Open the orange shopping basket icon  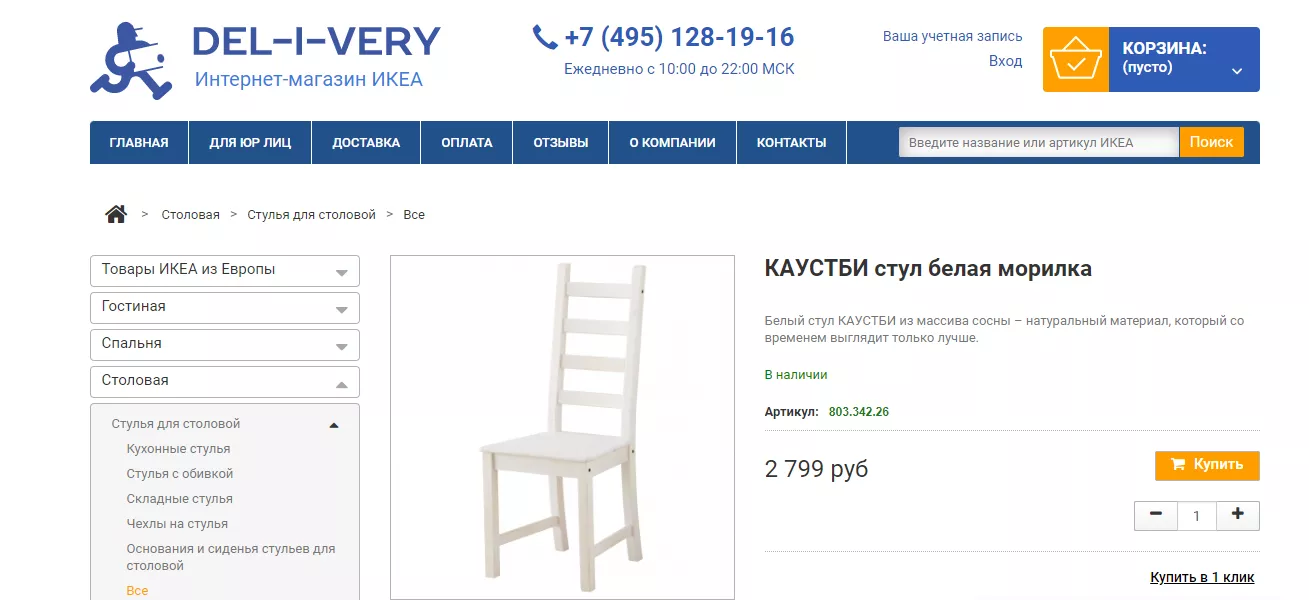(1076, 59)
